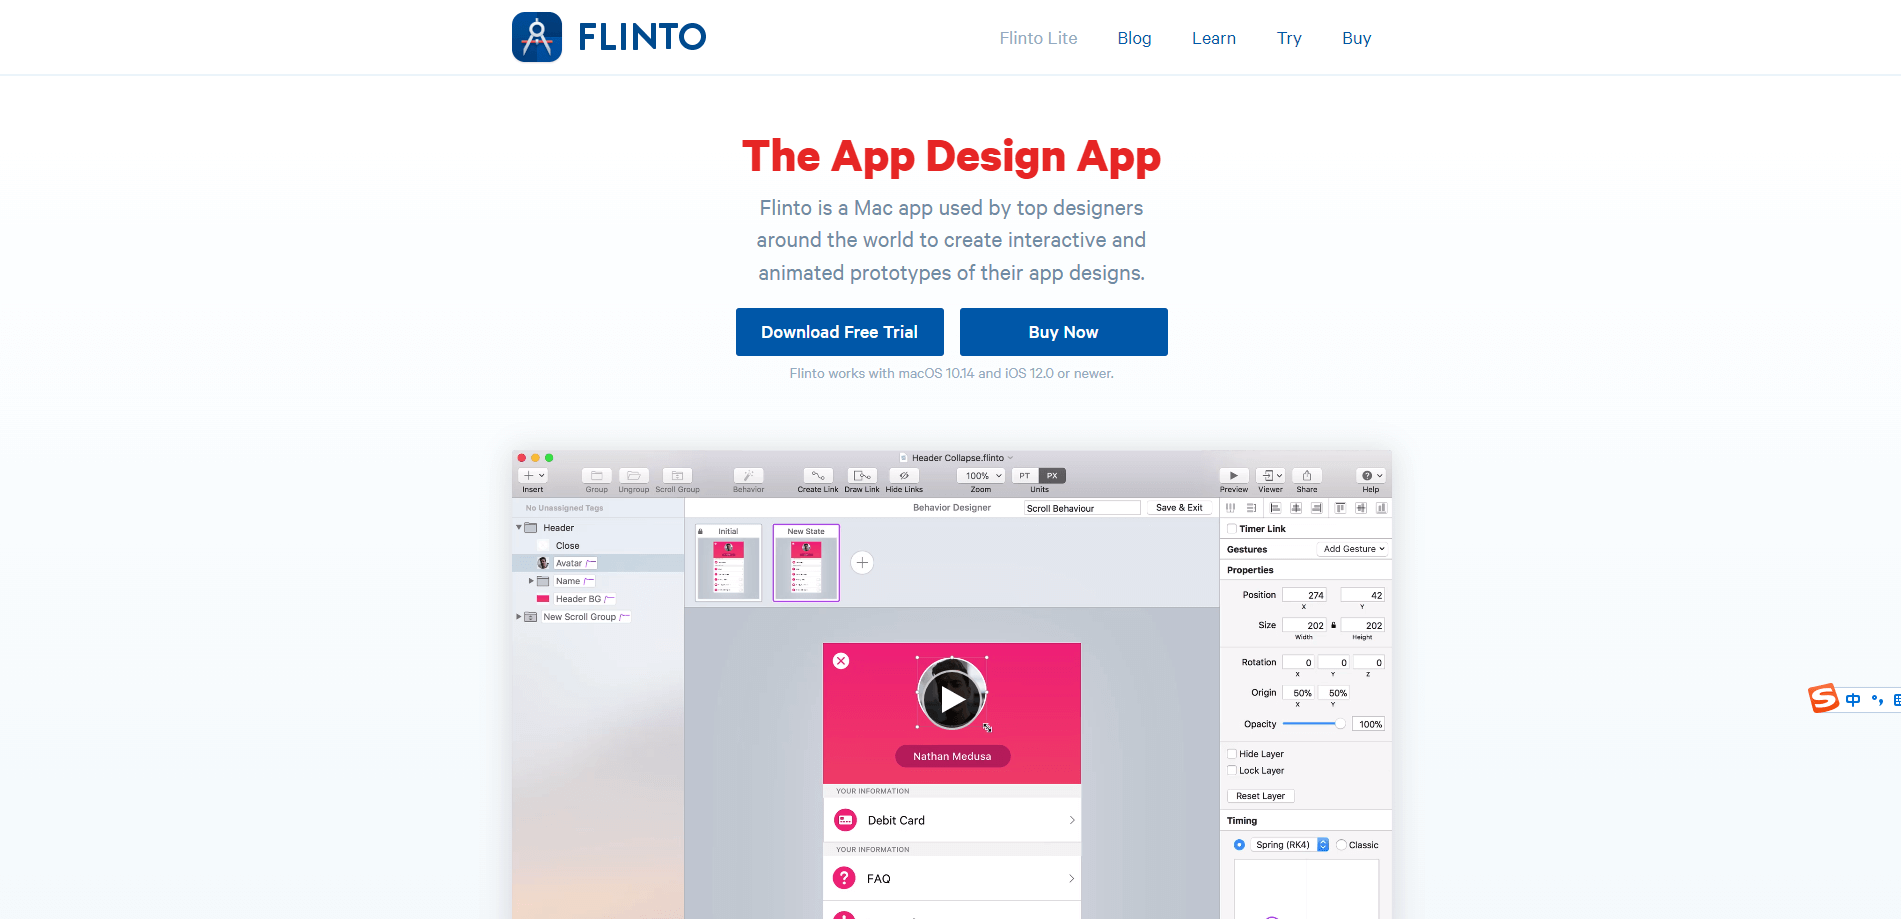Go to the Blog page
The width and height of the screenshot is (1901, 919).
point(1134,38)
